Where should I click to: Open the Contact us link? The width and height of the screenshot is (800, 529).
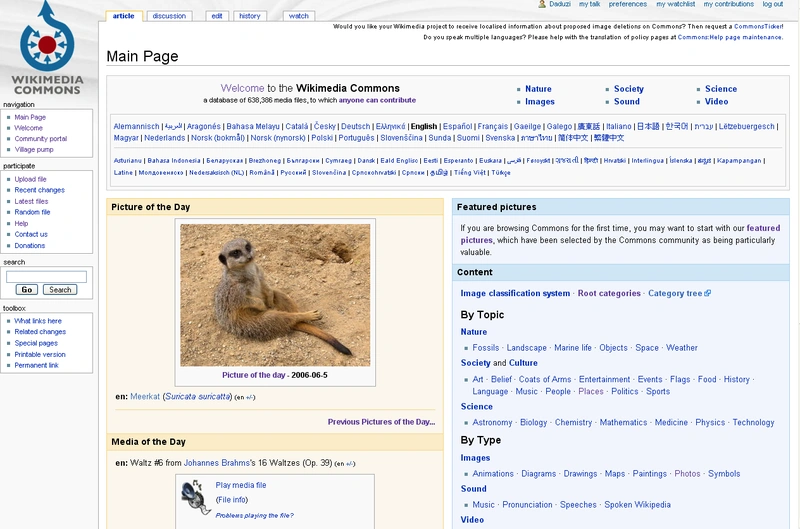click(x=31, y=235)
